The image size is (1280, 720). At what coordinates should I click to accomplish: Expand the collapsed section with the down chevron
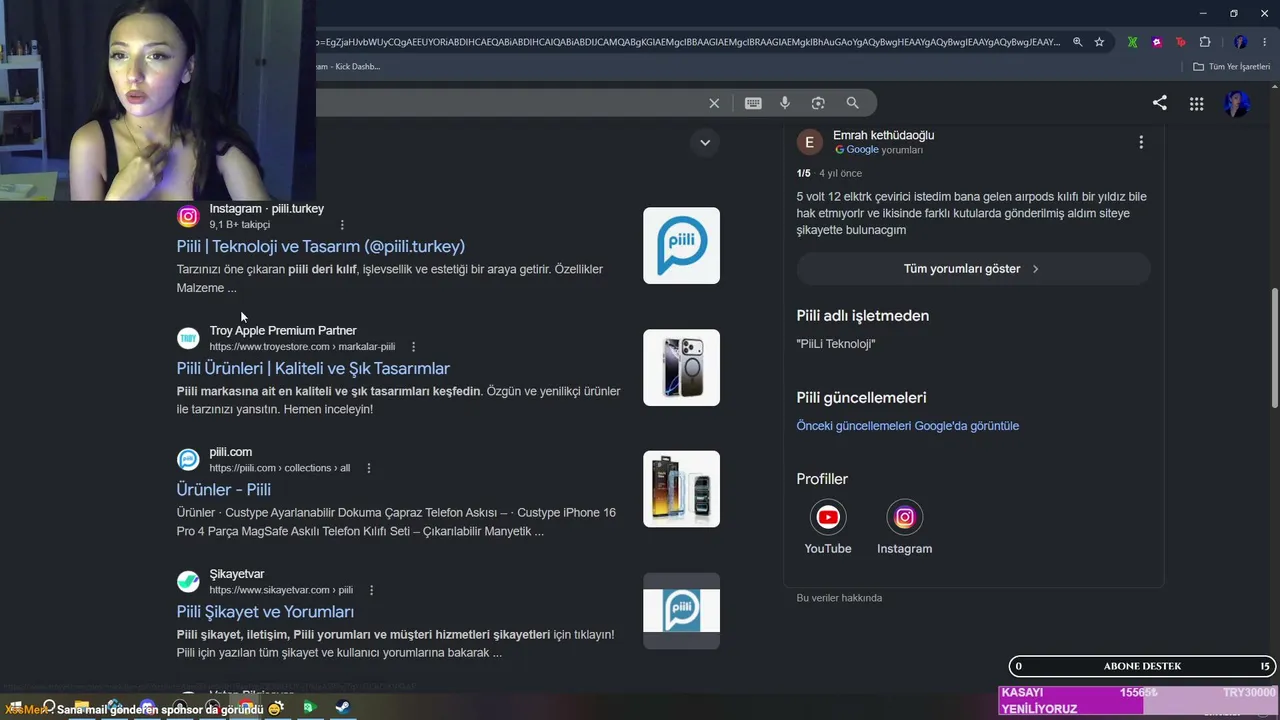tap(705, 142)
